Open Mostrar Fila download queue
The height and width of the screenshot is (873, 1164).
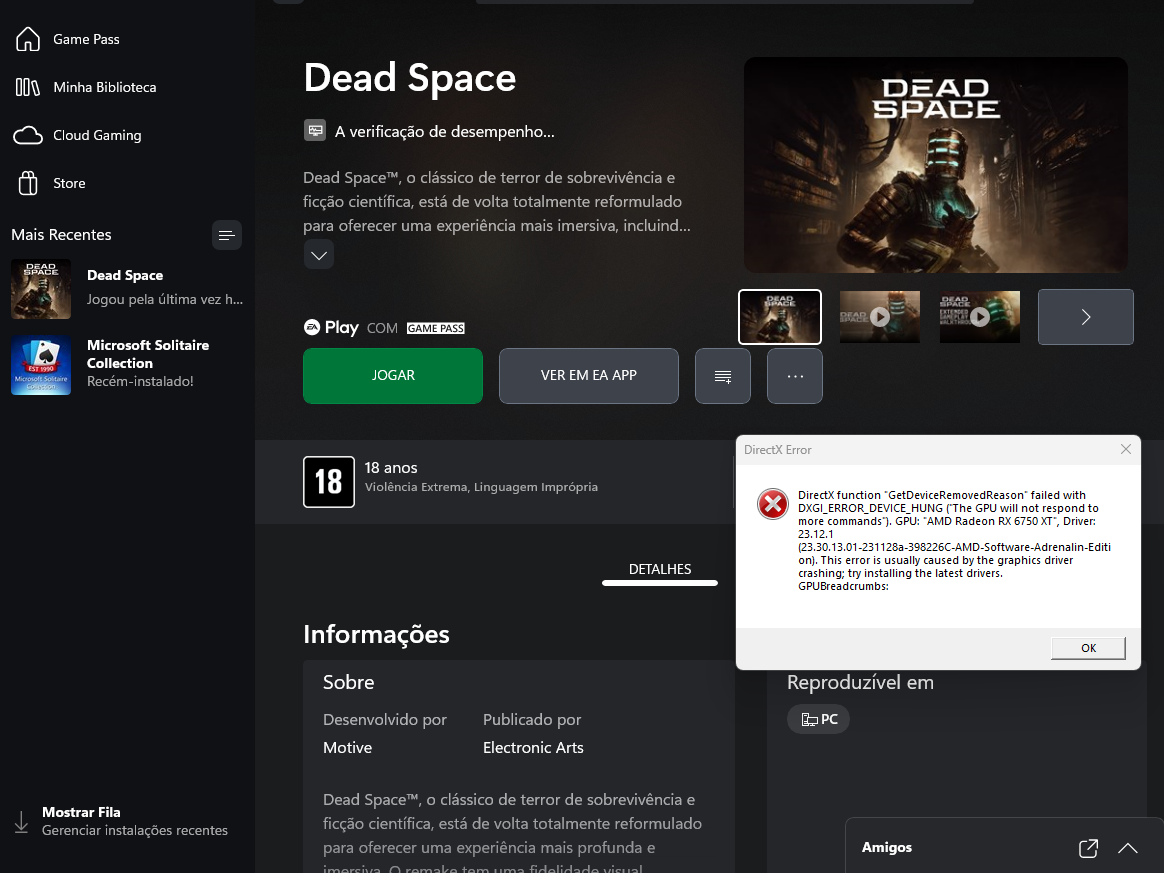click(122, 821)
